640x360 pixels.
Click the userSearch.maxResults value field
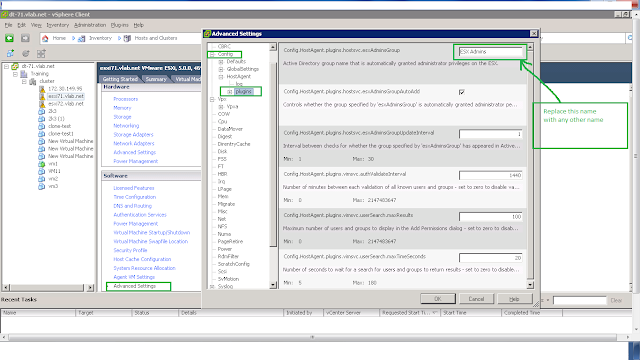click(491, 217)
